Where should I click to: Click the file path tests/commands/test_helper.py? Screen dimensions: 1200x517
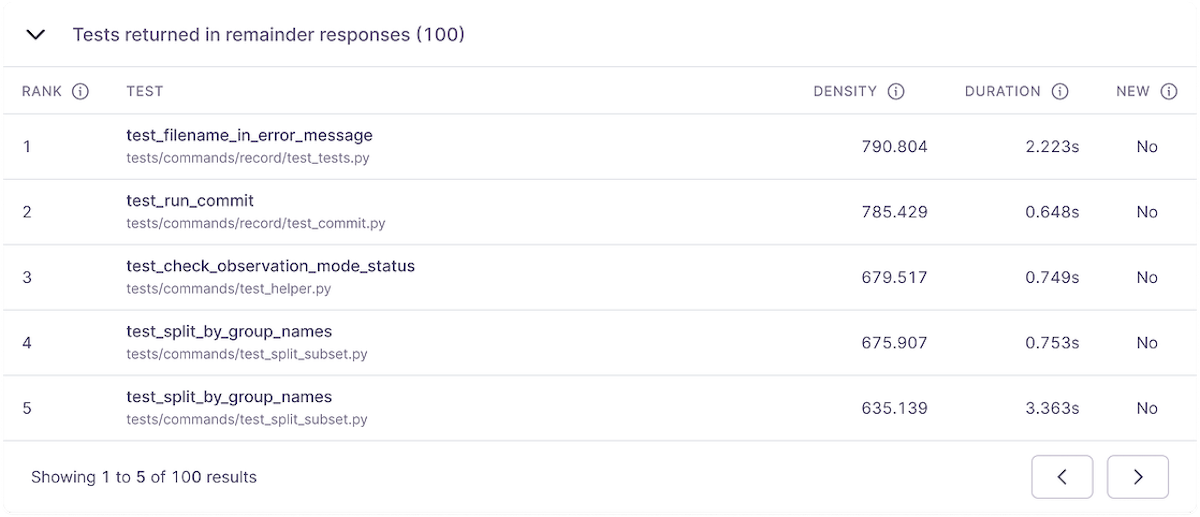point(228,289)
